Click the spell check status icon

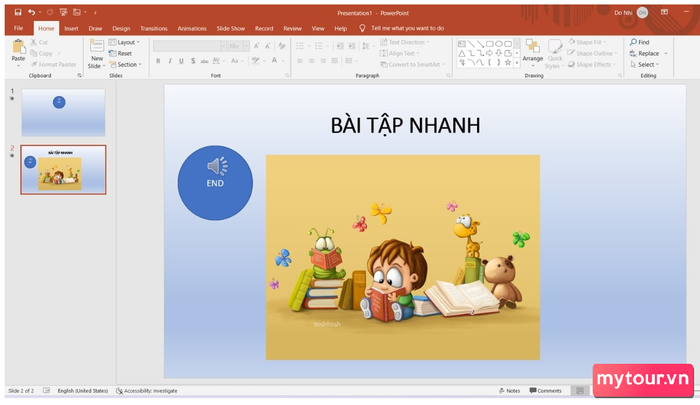(x=46, y=391)
